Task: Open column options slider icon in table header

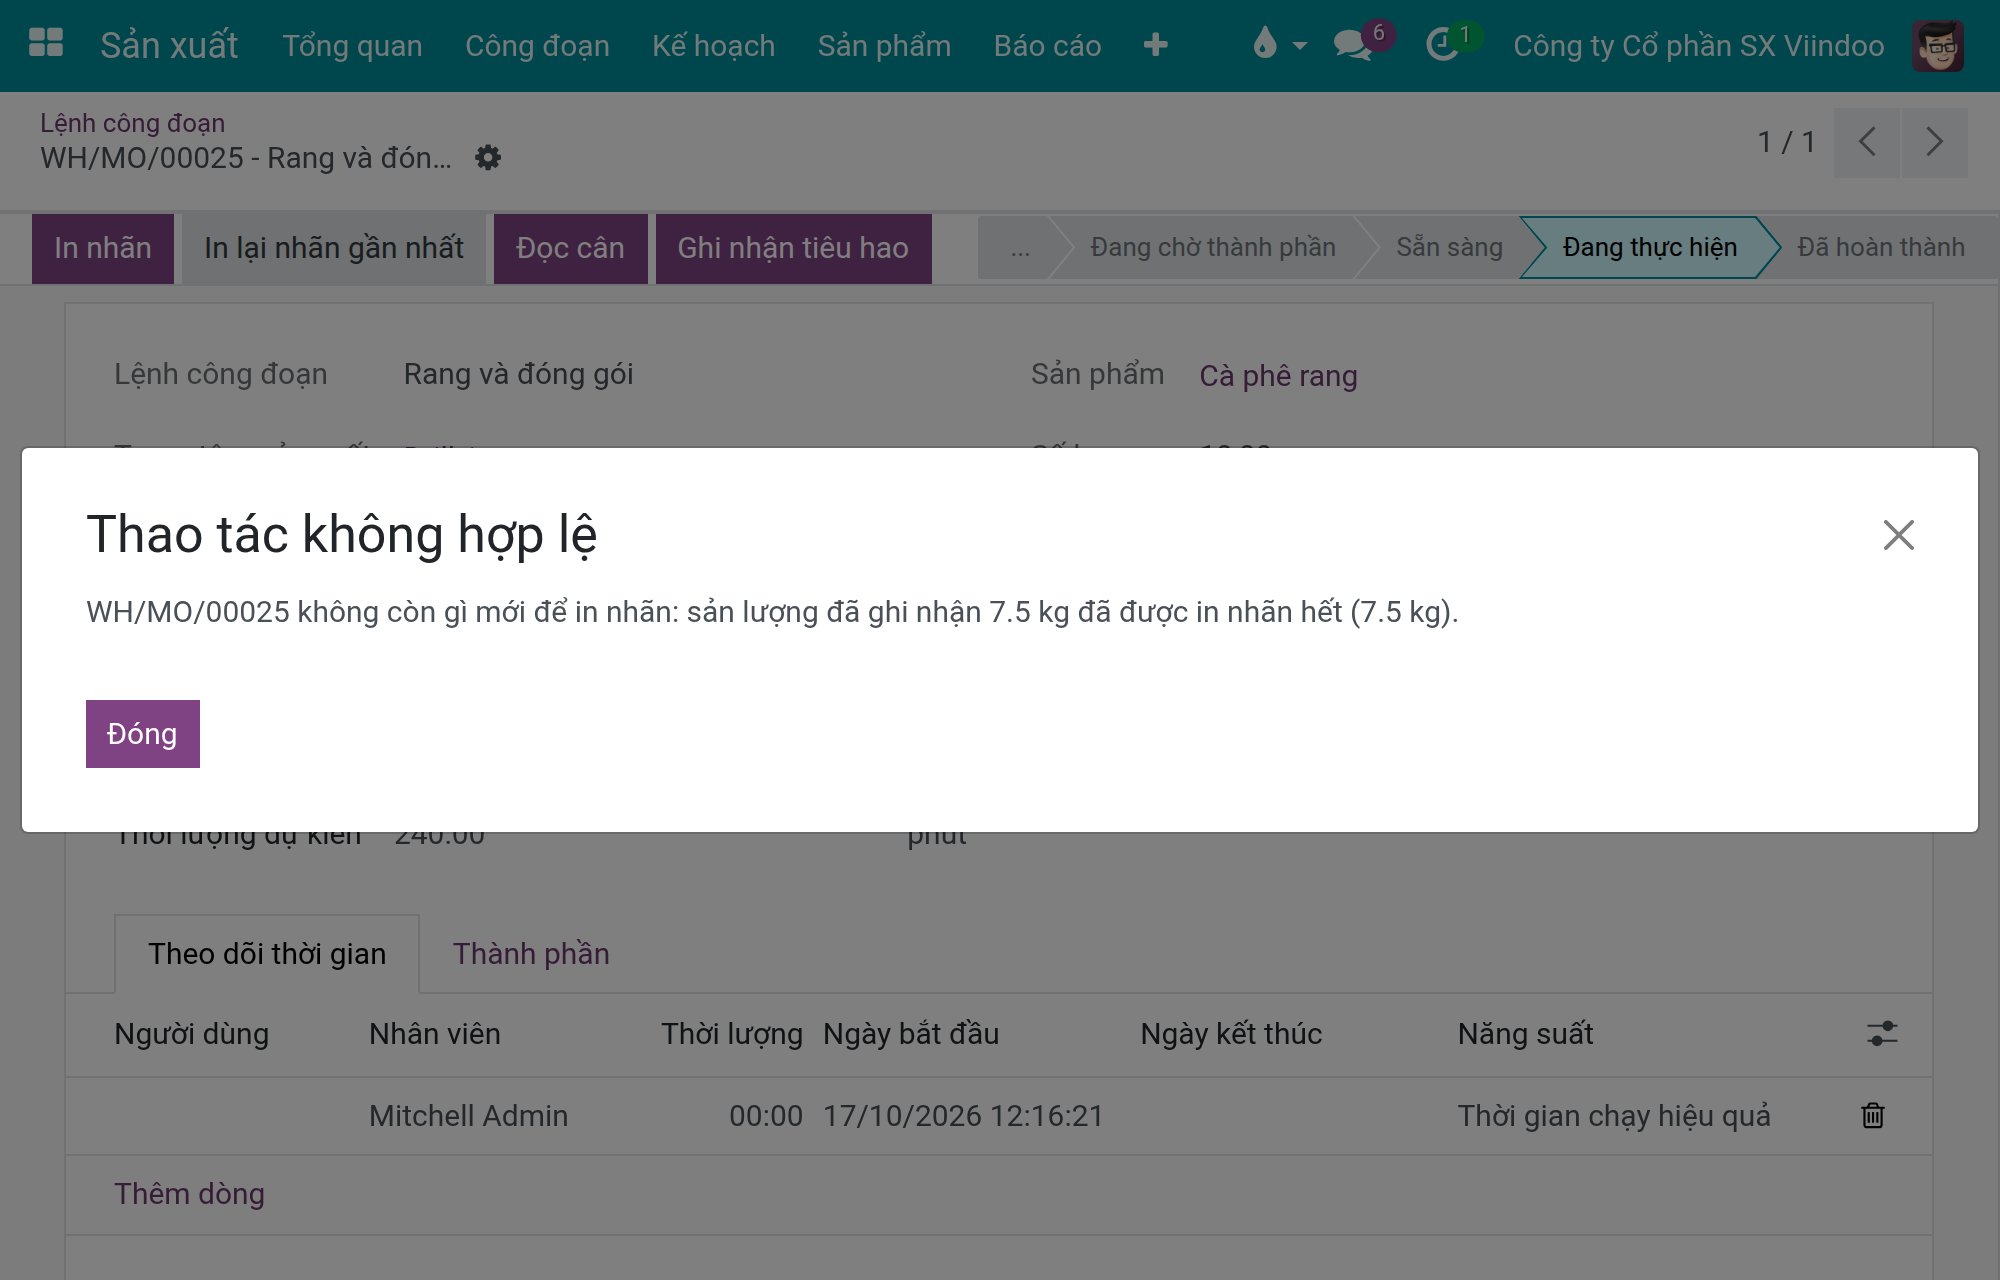Action: coord(1882,1033)
